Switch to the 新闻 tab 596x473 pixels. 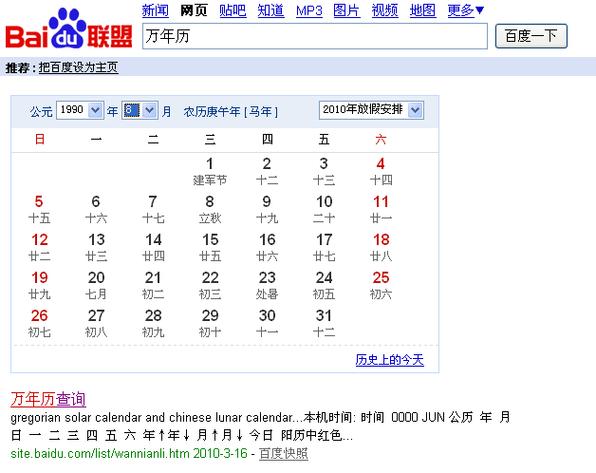click(155, 10)
